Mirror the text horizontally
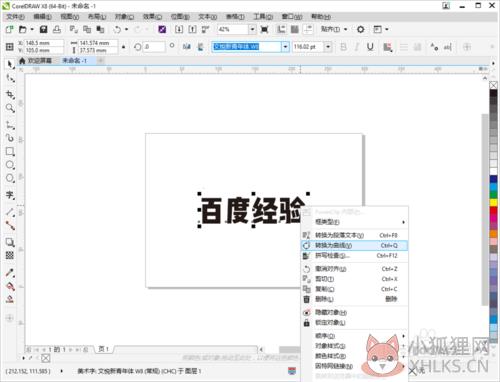500x382 pixels. pyautogui.click(x=187, y=47)
